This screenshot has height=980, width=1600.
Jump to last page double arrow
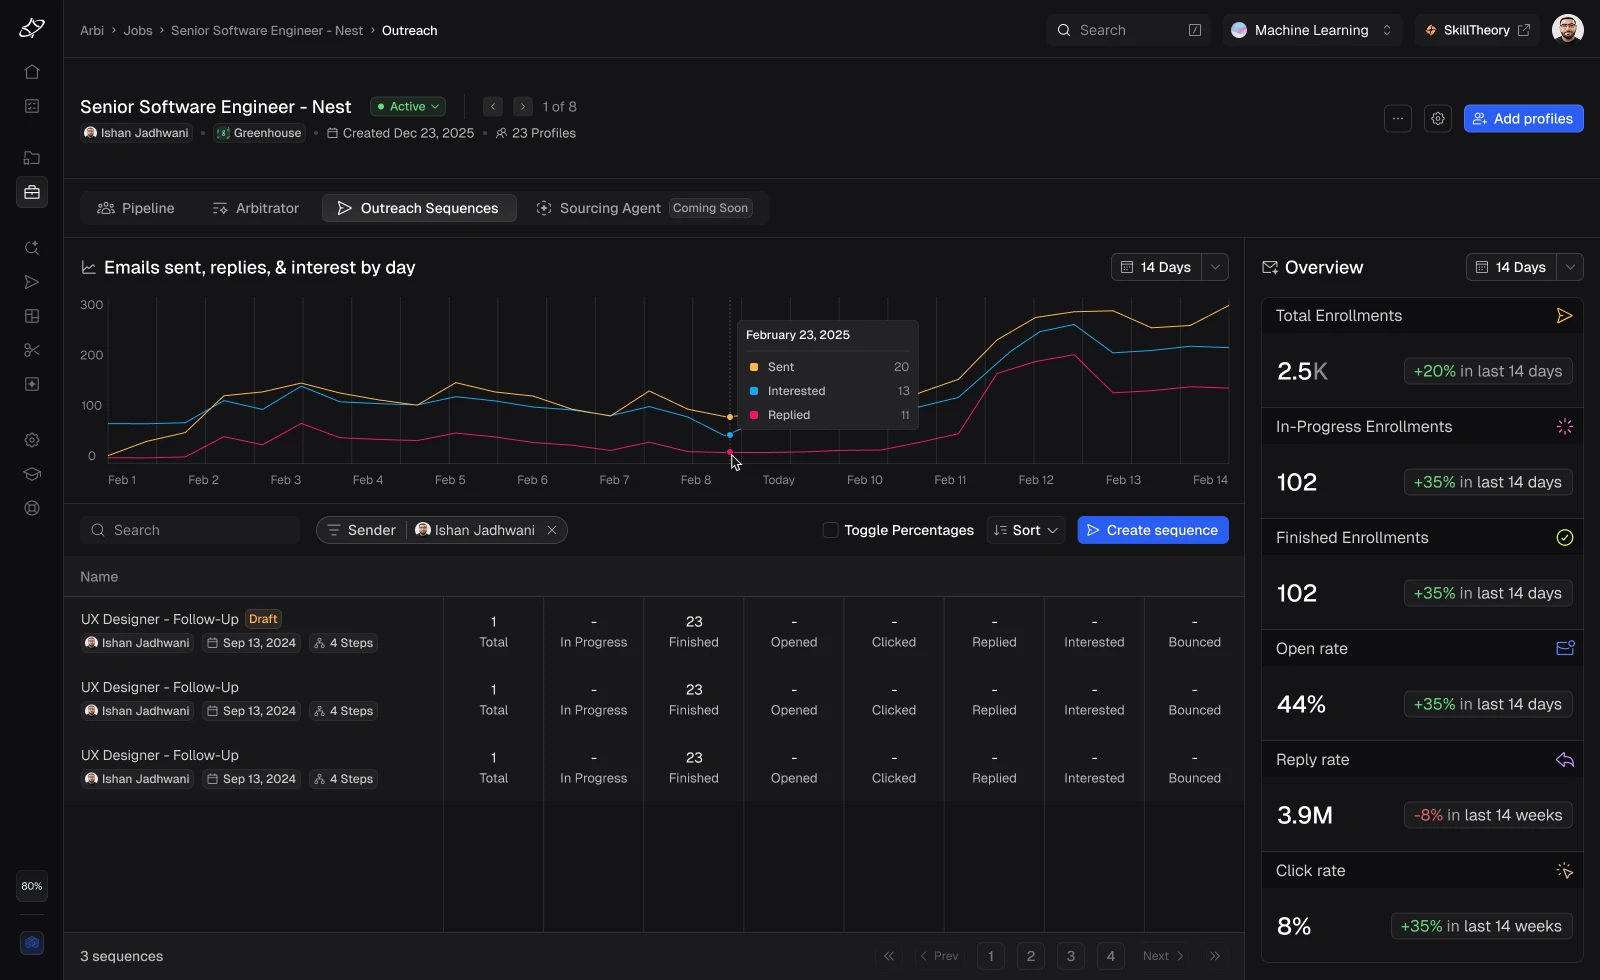tap(1215, 956)
